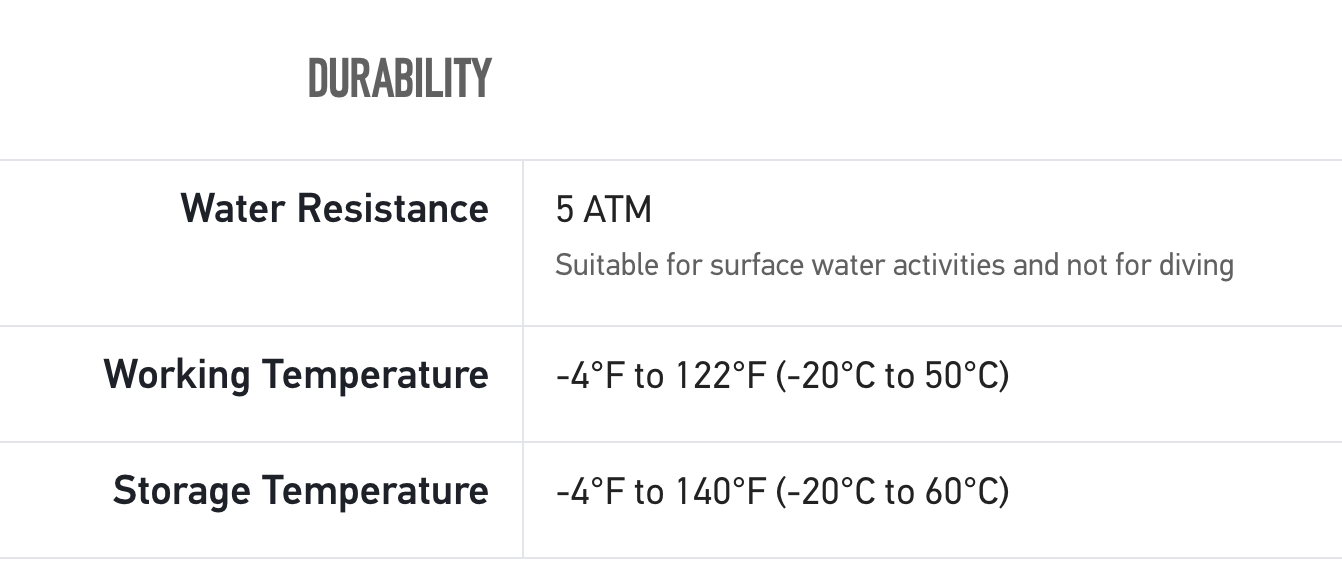This screenshot has width=1342, height=568.
Task: Click the (-20°C to 60°C) Celsius range
Action: click(892, 492)
